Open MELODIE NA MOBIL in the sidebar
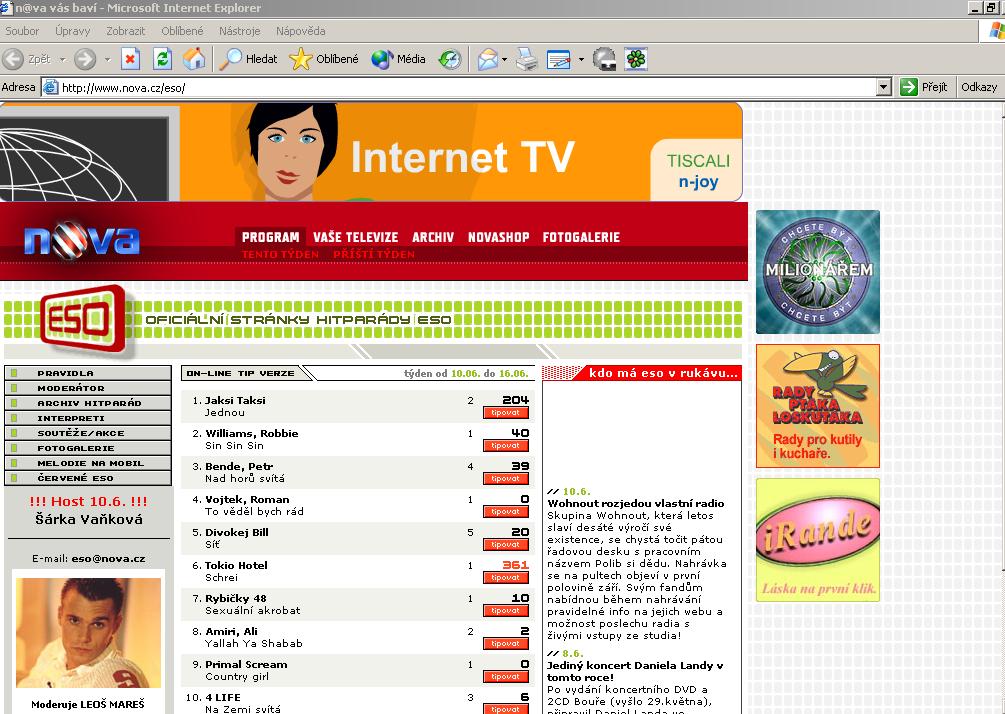Image resolution: width=1005 pixels, height=714 pixels. [x=88, y=463]
